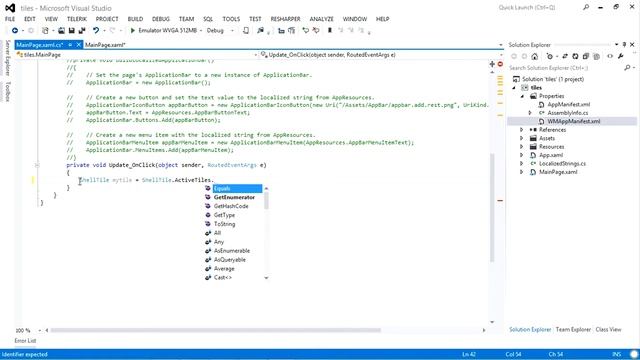Expand the Assets folder
This screenshot has height=360, width=640.
(522, 138)
